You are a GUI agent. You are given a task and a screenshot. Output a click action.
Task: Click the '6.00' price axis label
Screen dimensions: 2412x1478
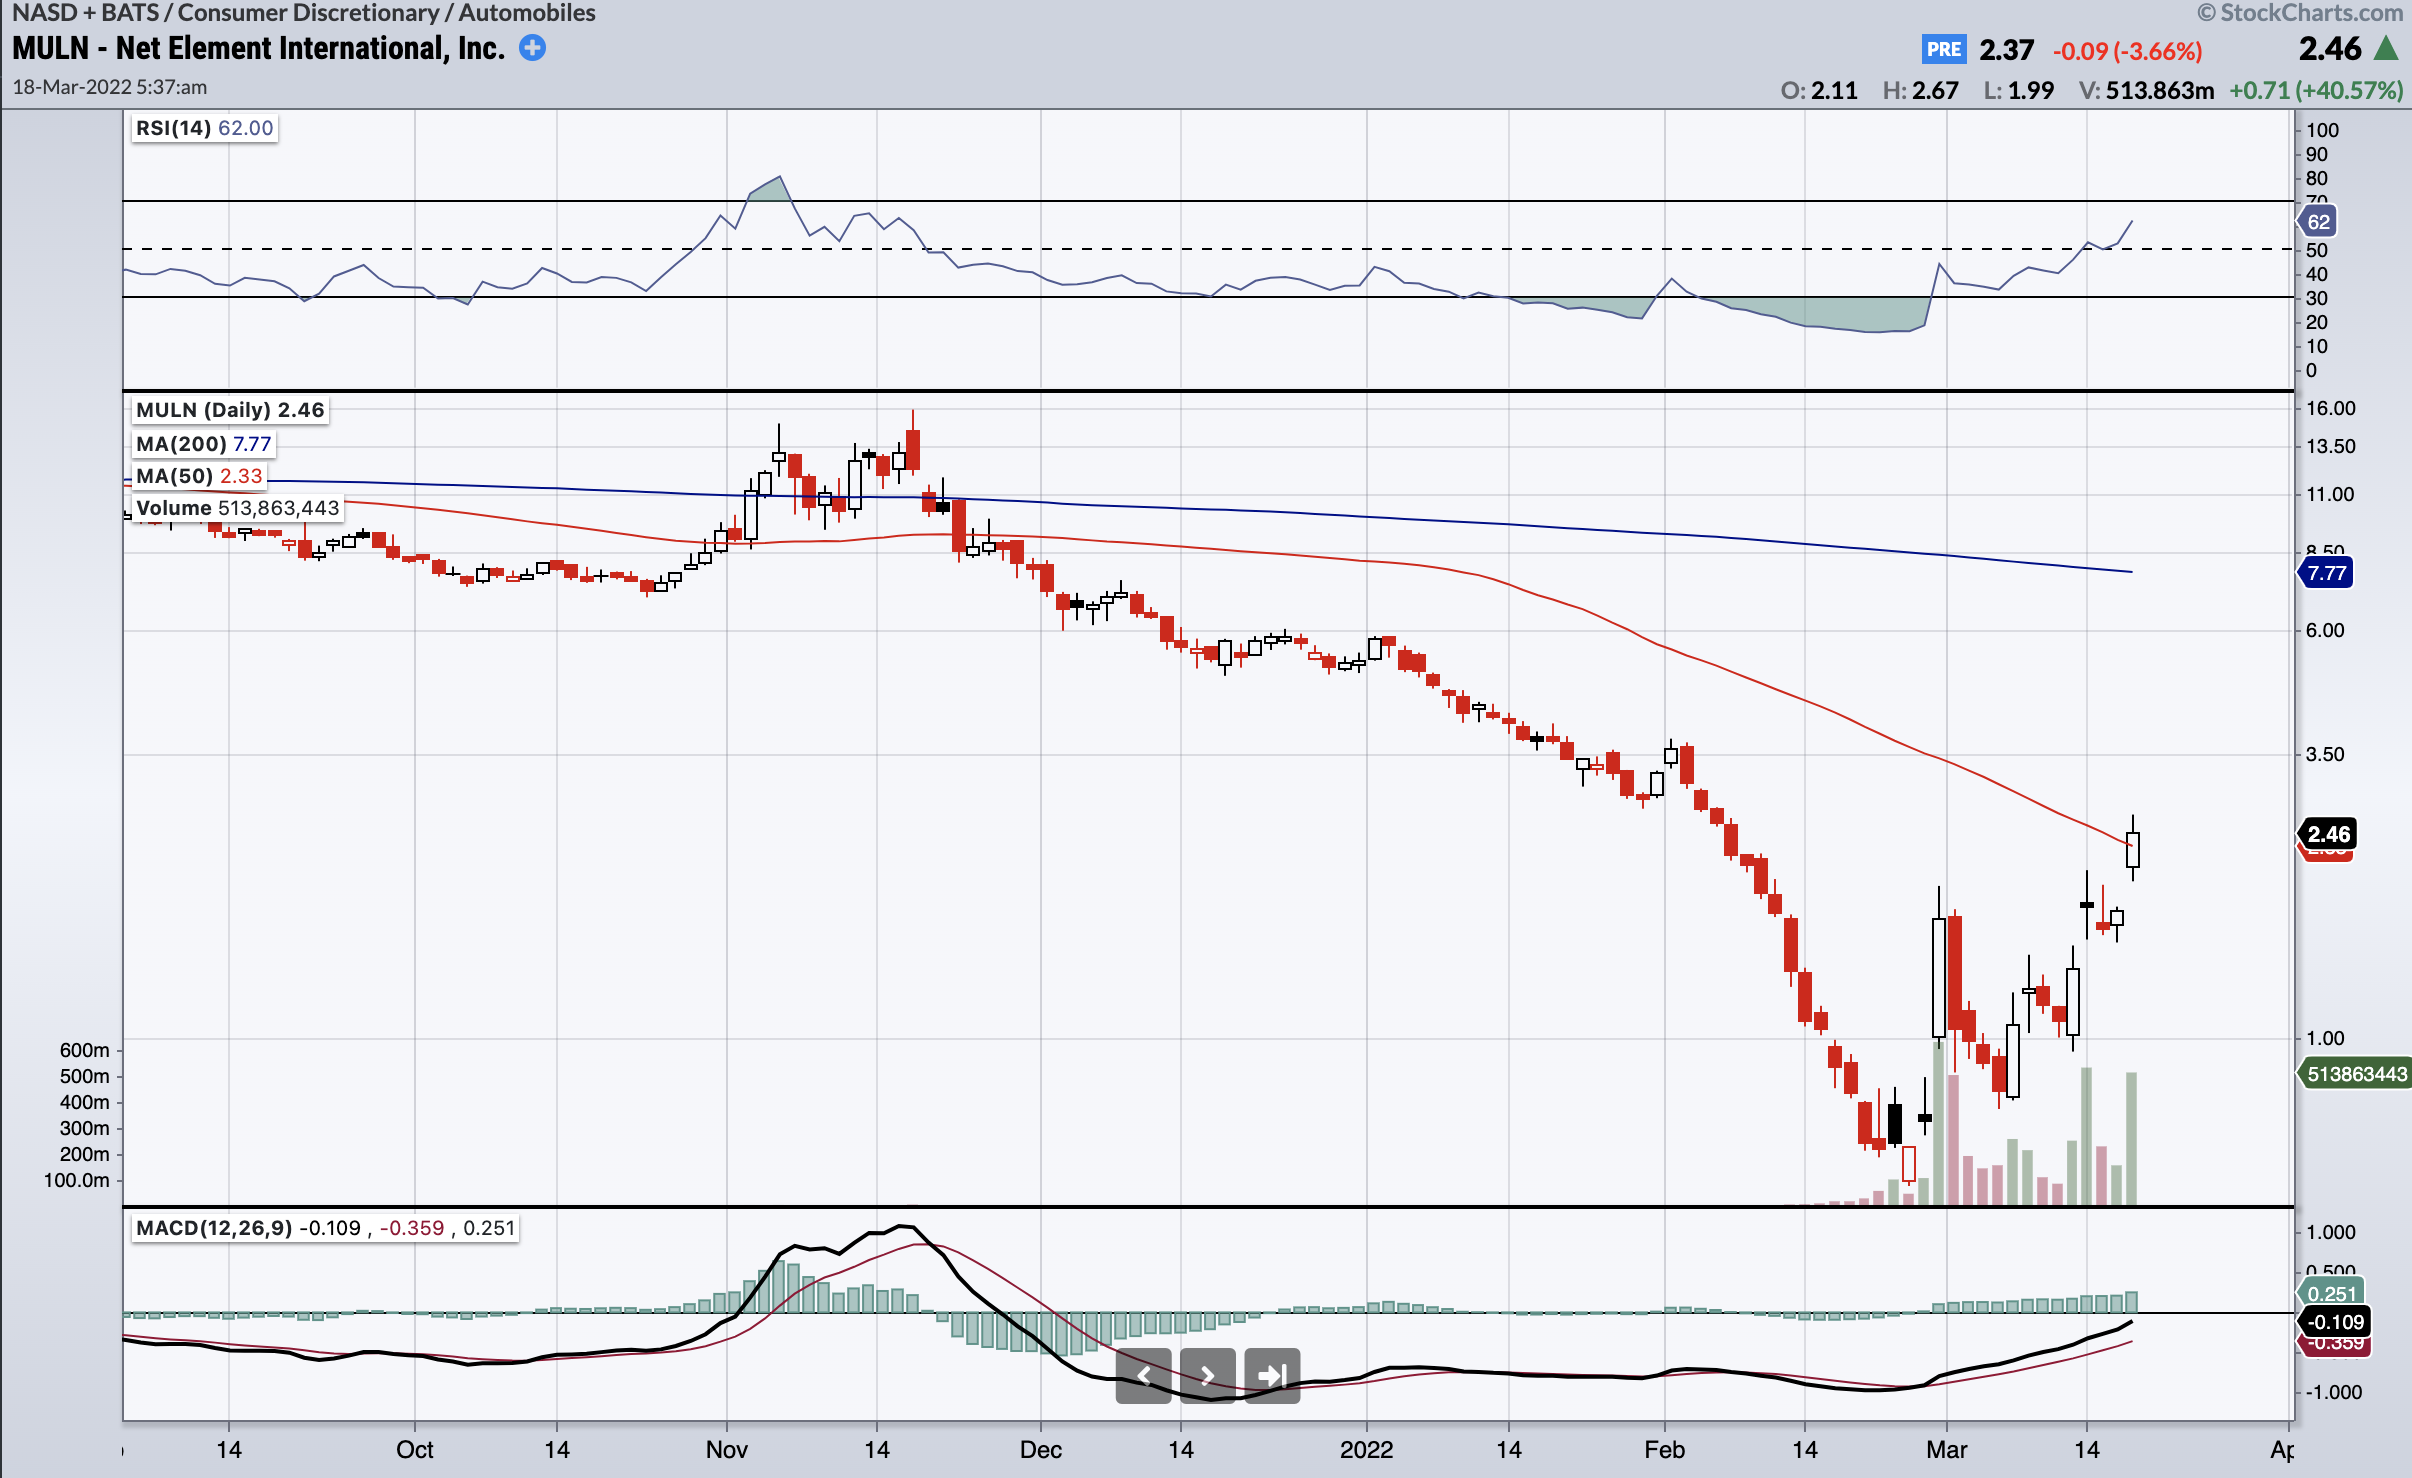[2325, 630]
